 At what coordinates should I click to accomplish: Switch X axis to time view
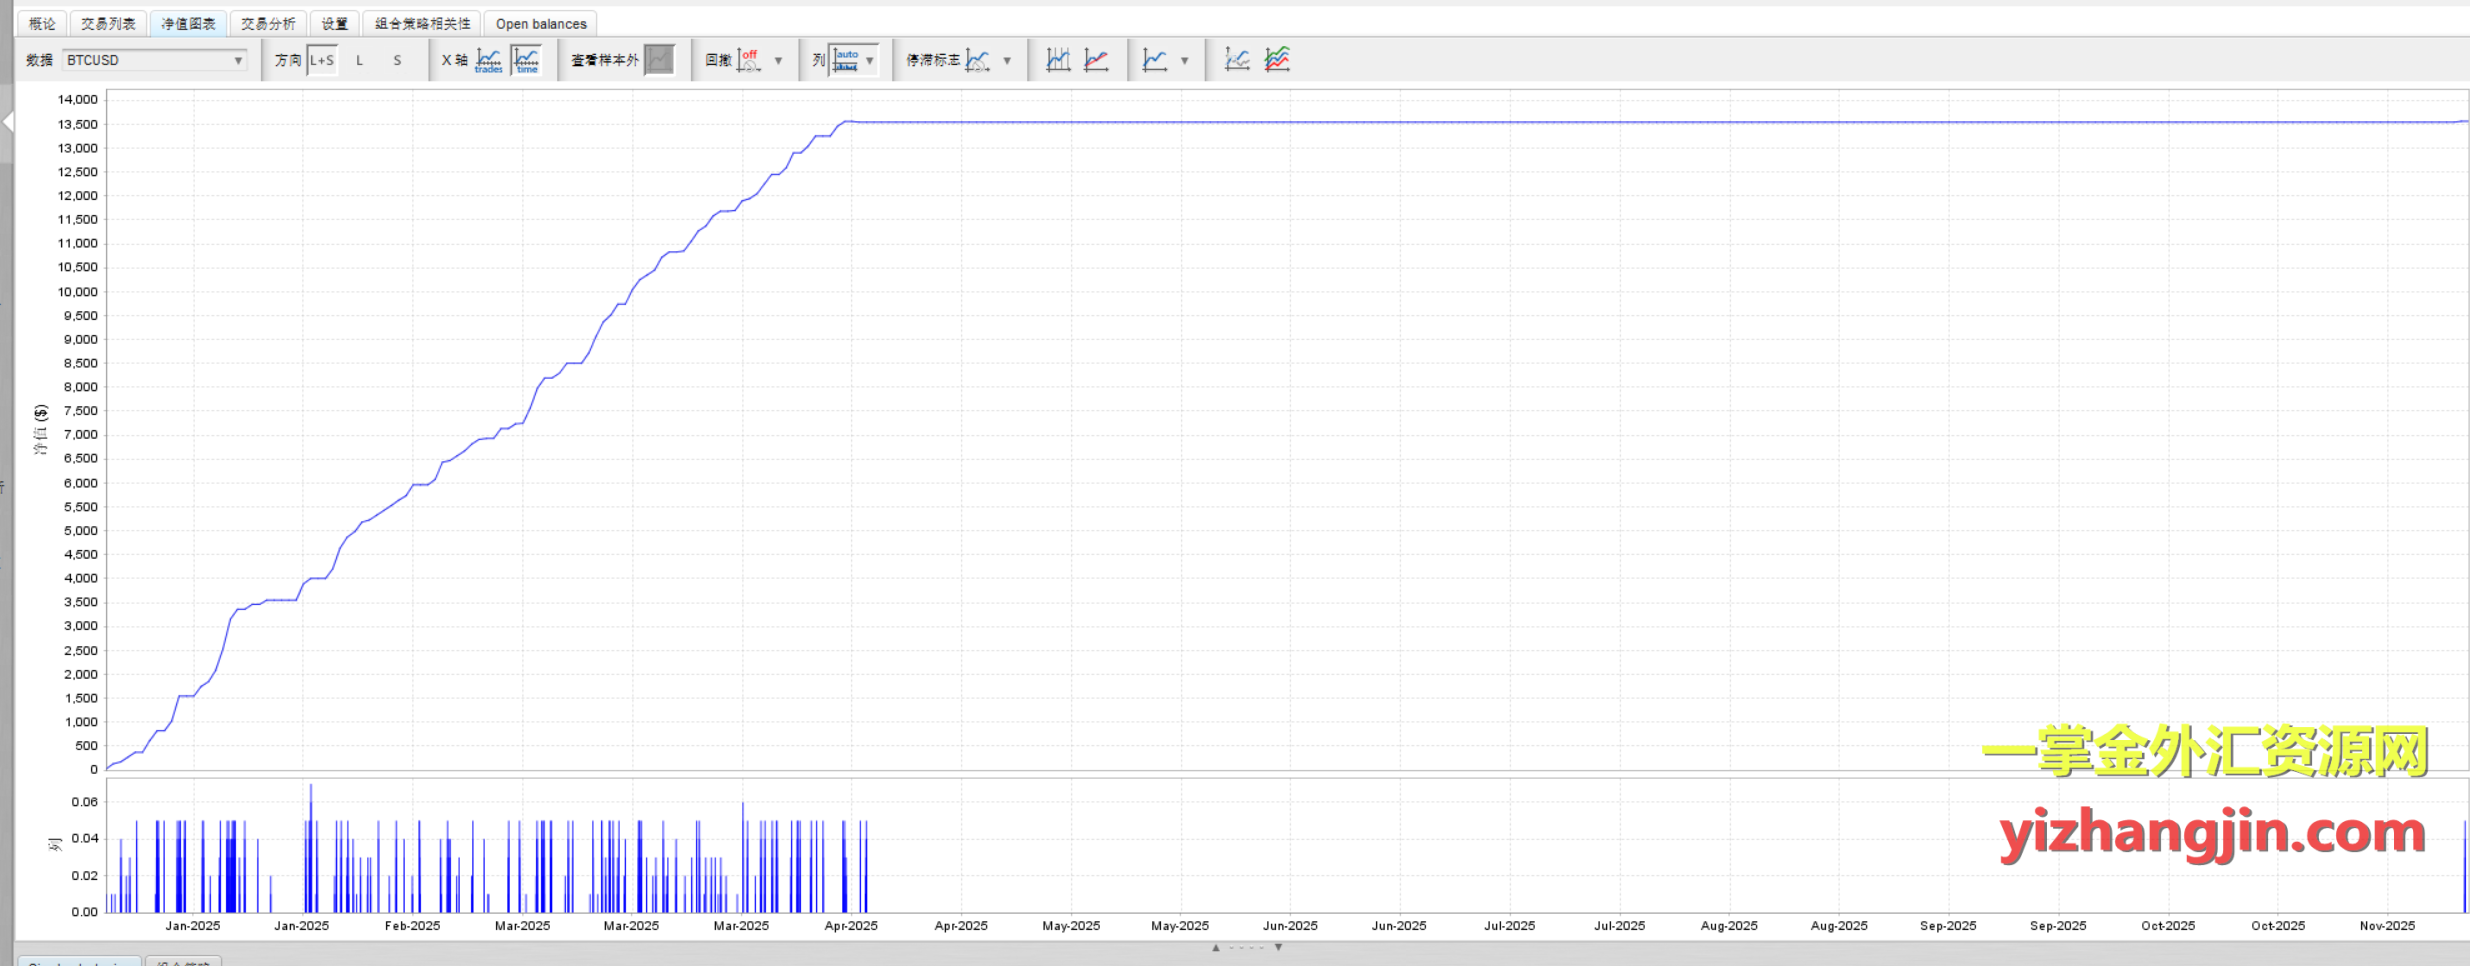point(527,60)
